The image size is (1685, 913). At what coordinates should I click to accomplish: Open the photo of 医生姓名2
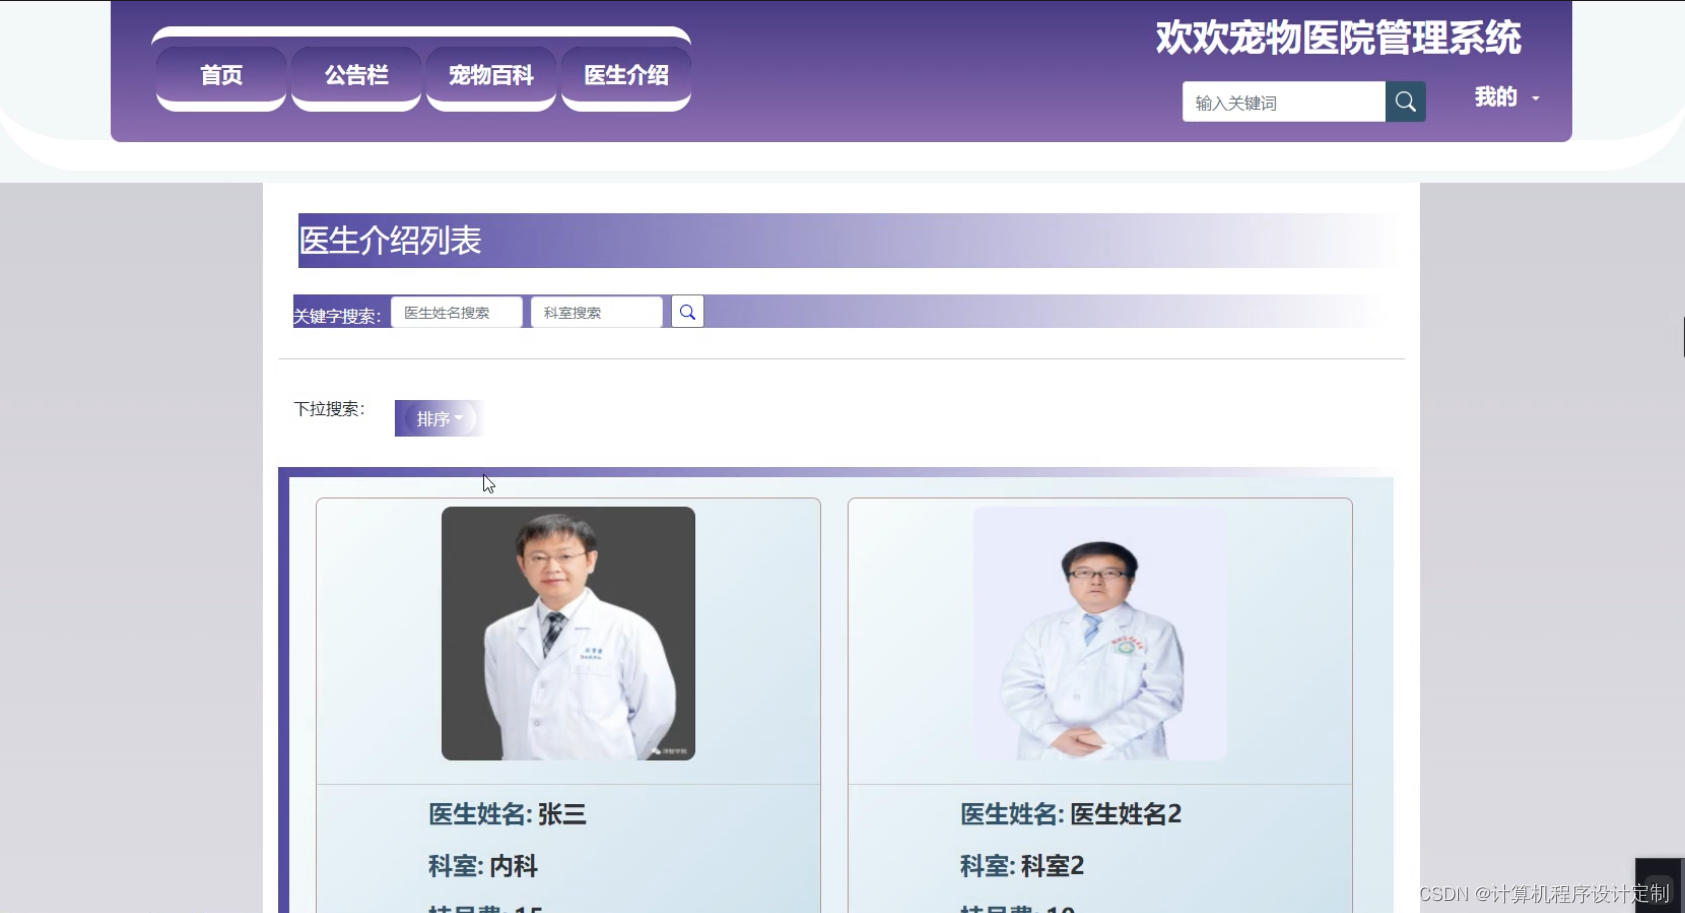(x=1100, y=633)
